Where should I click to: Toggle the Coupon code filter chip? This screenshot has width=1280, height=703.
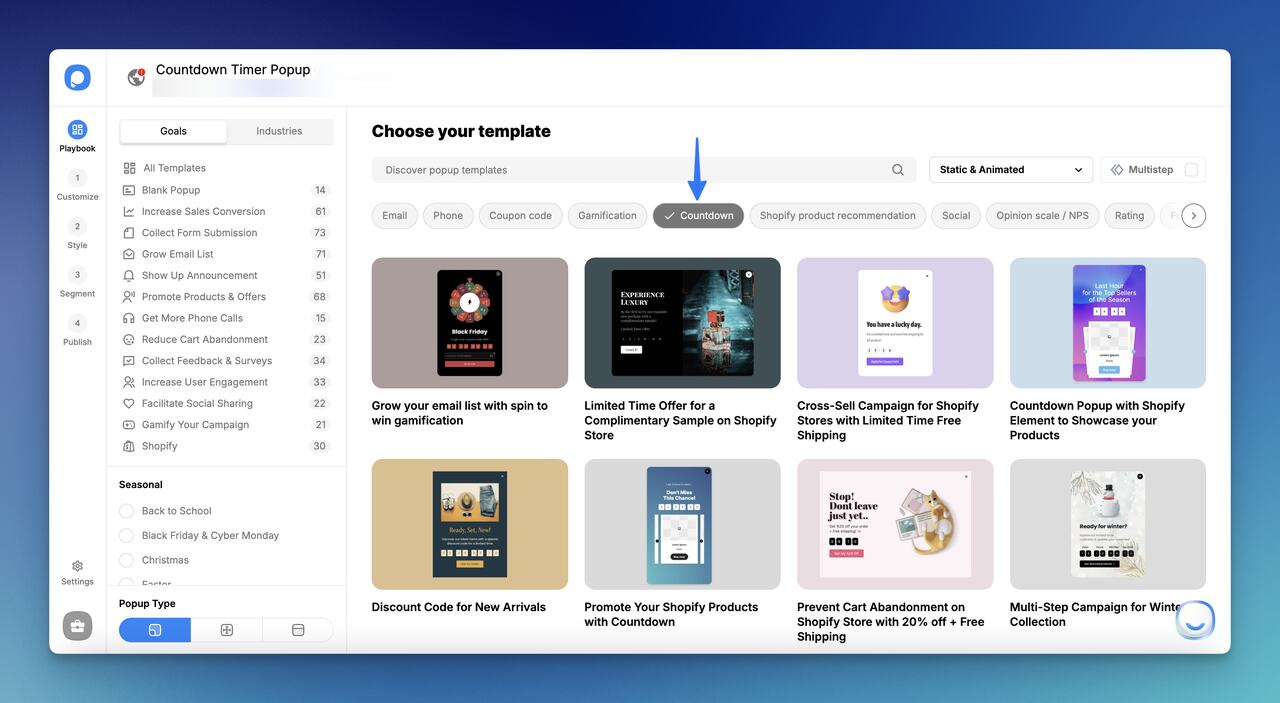pyautogui.click(x=520, y=215)
